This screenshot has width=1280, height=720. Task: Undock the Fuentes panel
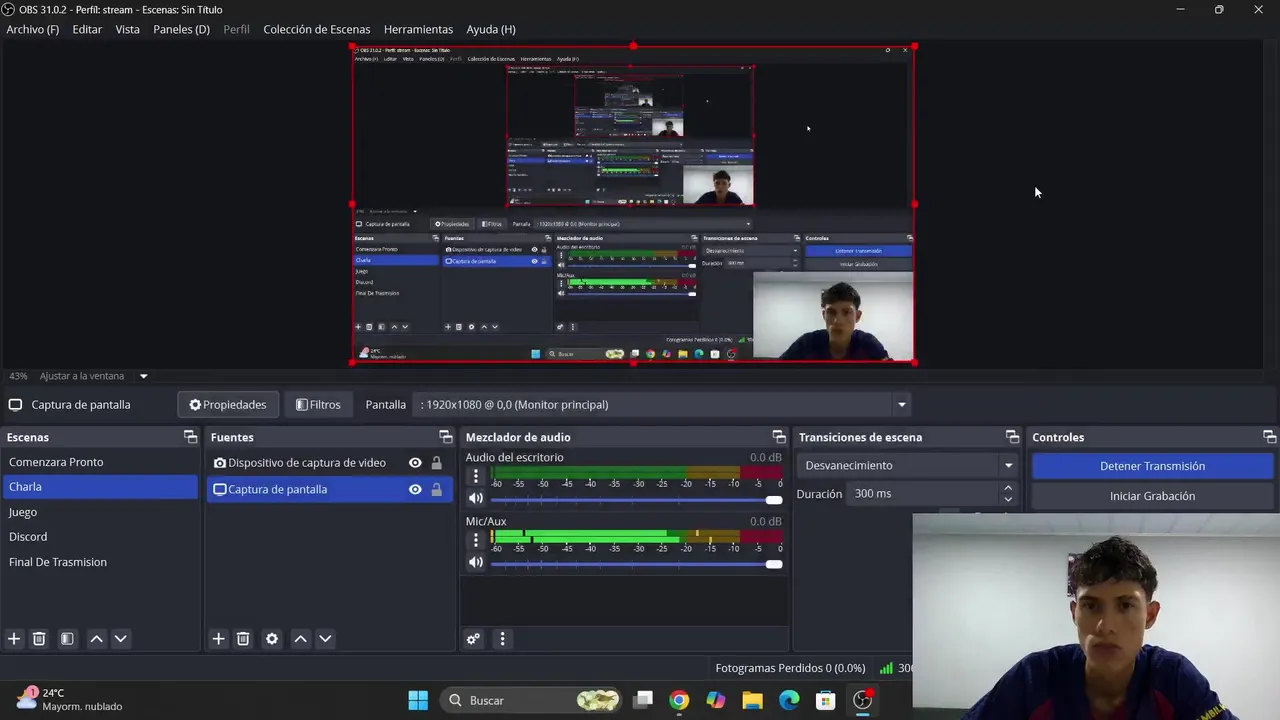click(446, 437)
